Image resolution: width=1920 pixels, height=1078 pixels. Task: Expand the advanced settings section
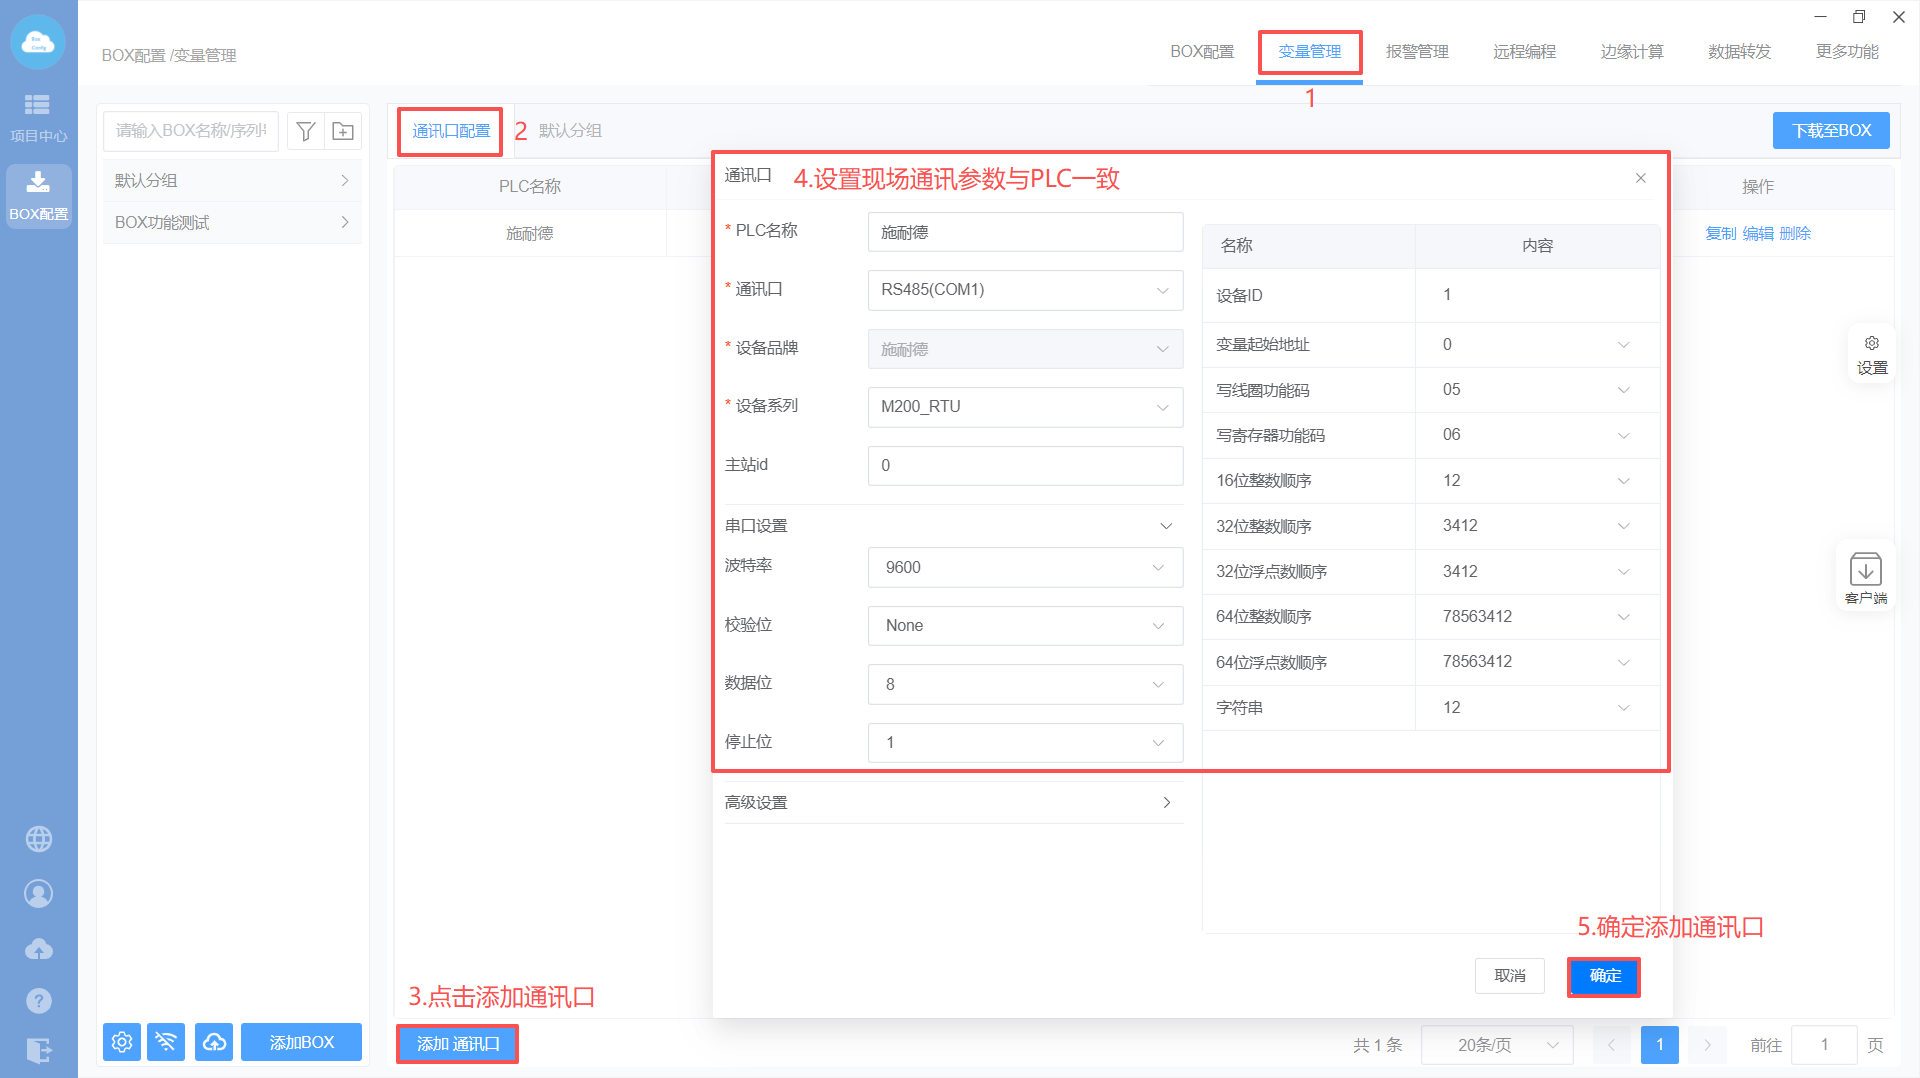point(953,803)
